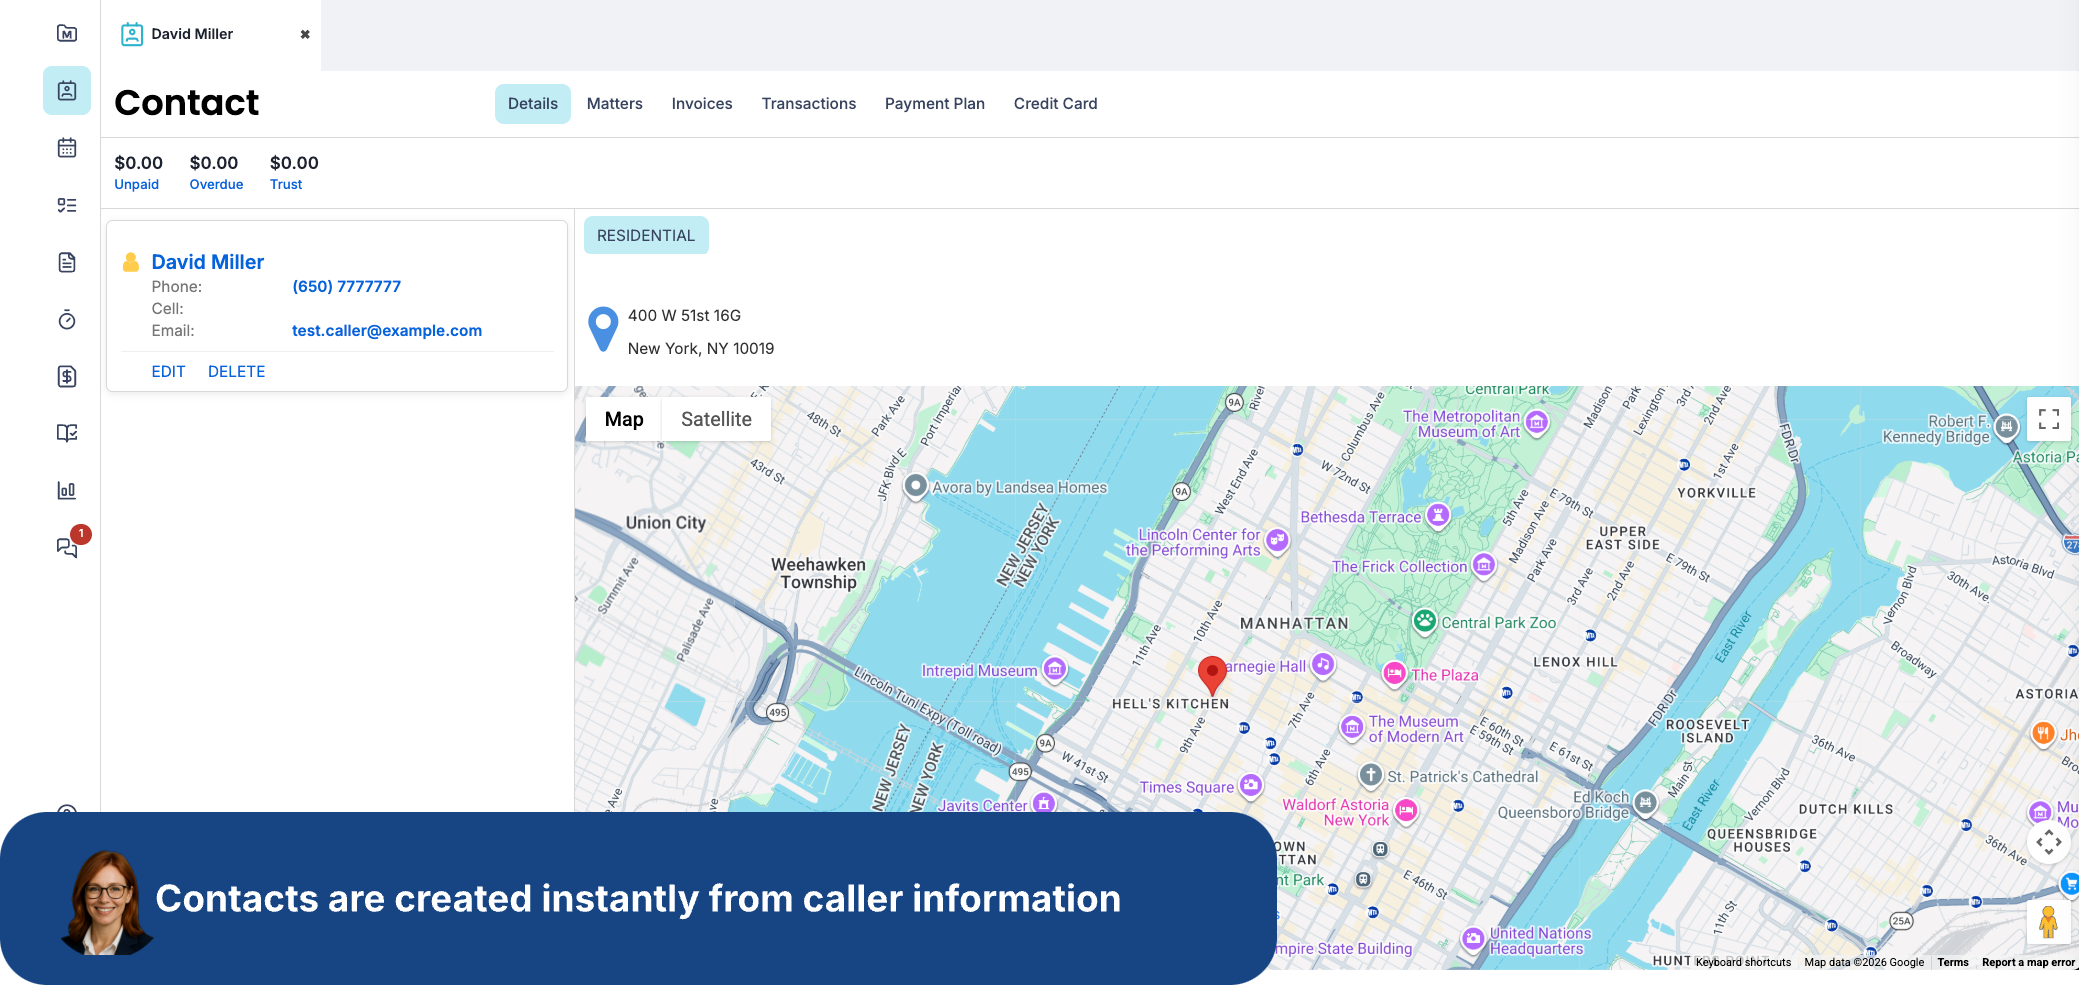
Task: Open the Timer stopwatch sidebar icon
Action: (67, 320)
